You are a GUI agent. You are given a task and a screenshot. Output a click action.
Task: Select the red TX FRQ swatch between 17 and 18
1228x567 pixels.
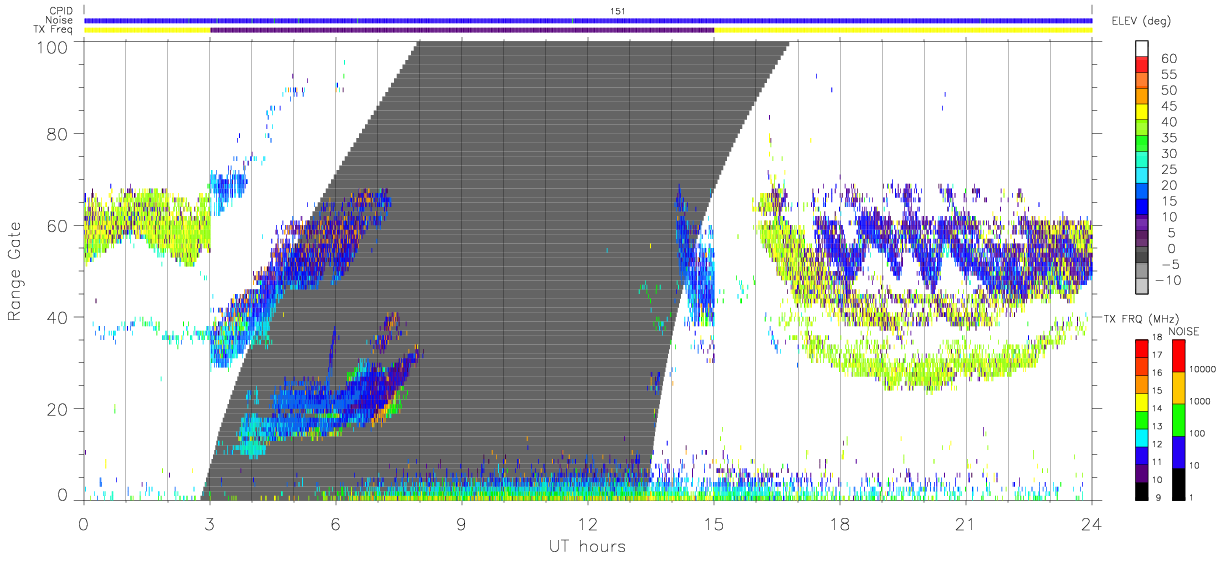pyautogui.click(x=1142, y=349)
